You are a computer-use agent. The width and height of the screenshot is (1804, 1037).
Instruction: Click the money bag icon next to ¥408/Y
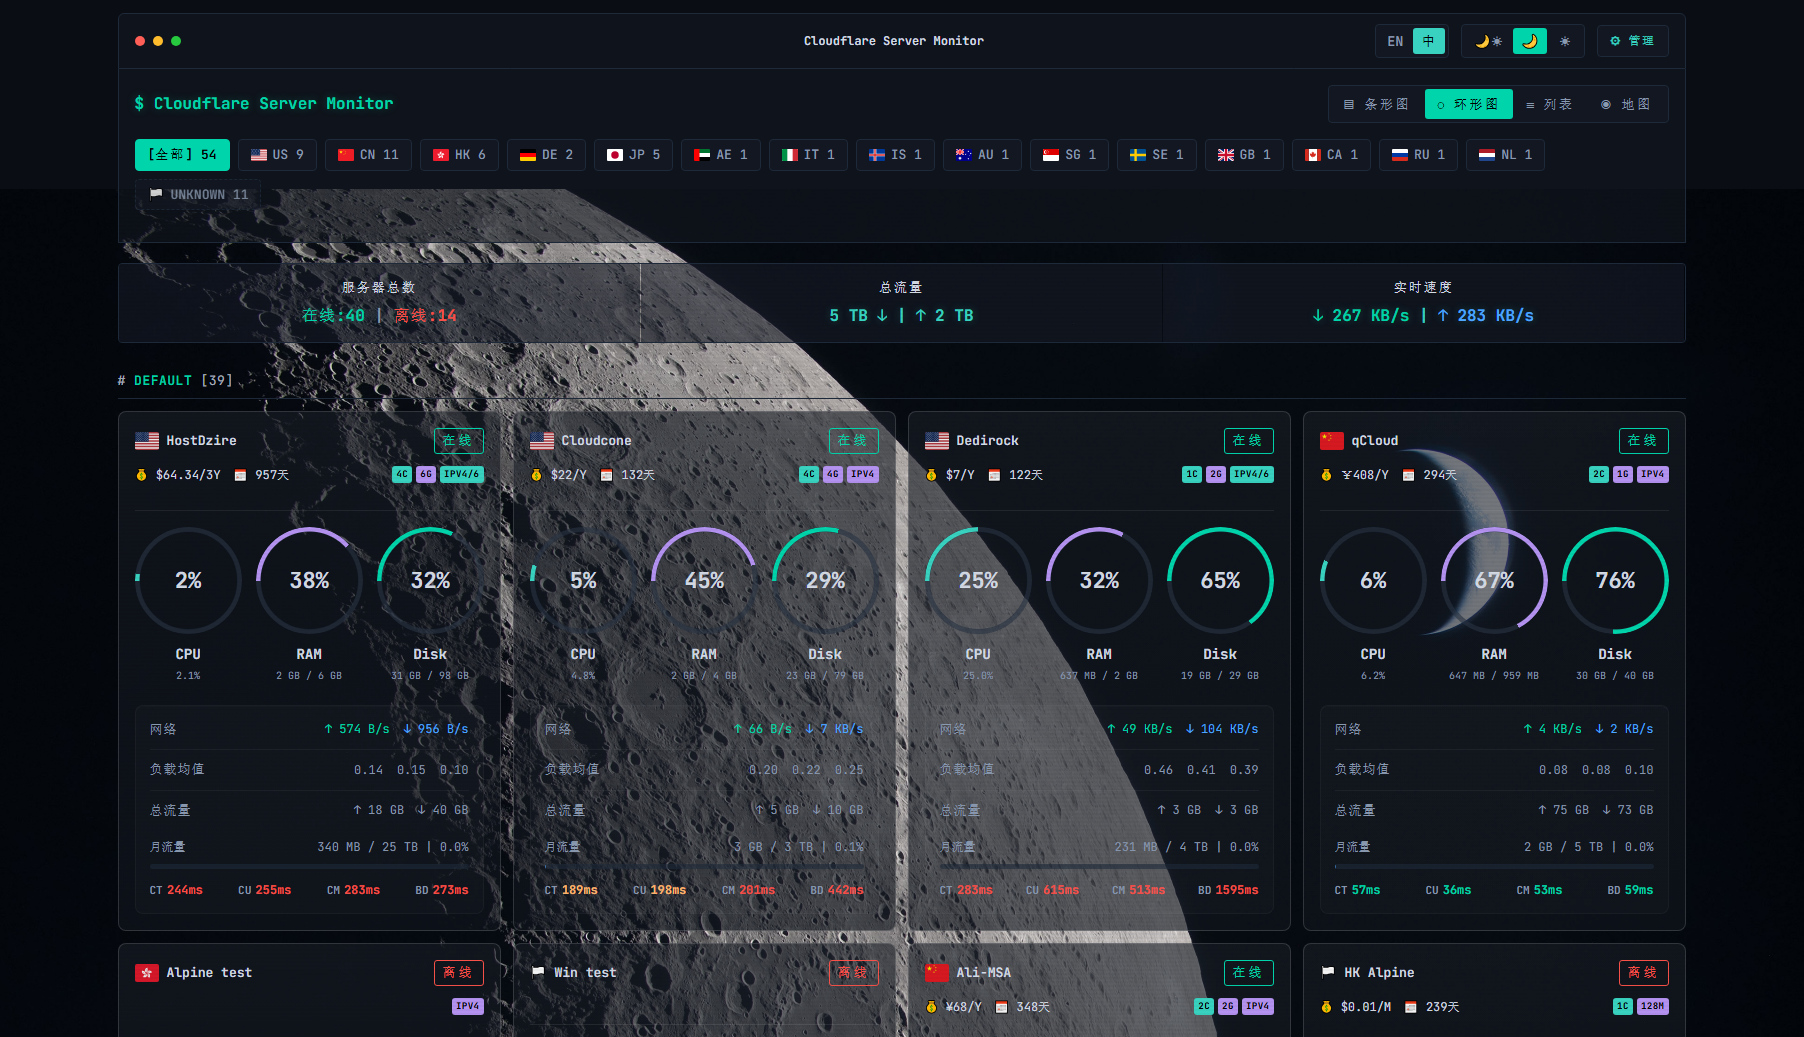1327,475
